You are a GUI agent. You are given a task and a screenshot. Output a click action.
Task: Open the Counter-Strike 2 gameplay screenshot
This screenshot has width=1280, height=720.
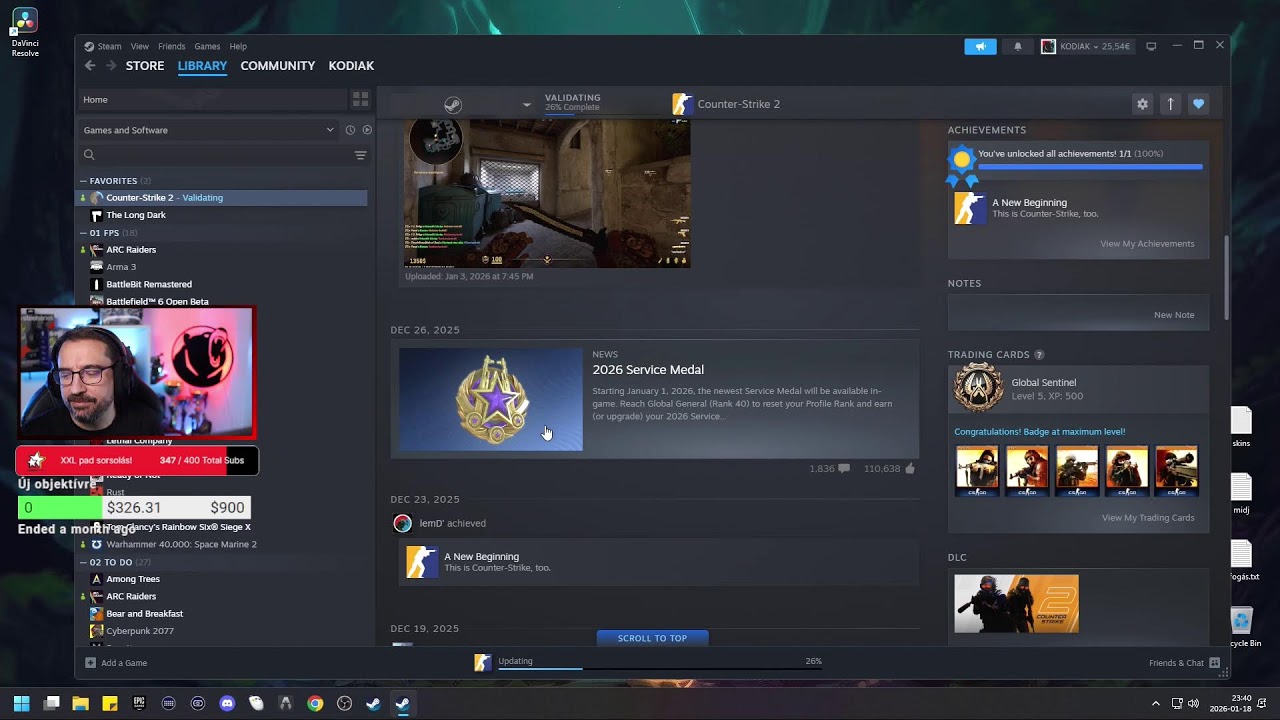coord(547,193)
